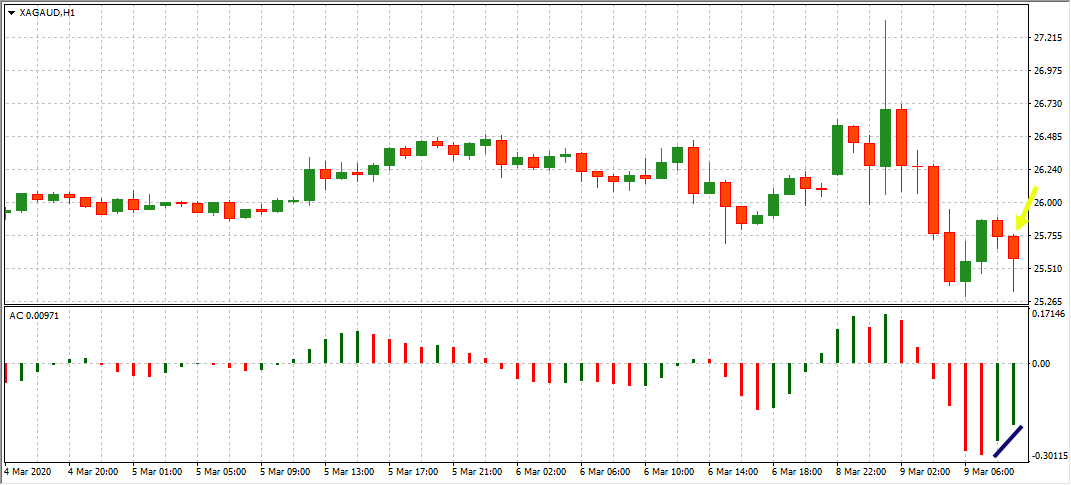Screen dimensions: 1071x485
Task: Click the 0.17146 indicator scale value
Action: point(1049,314)
